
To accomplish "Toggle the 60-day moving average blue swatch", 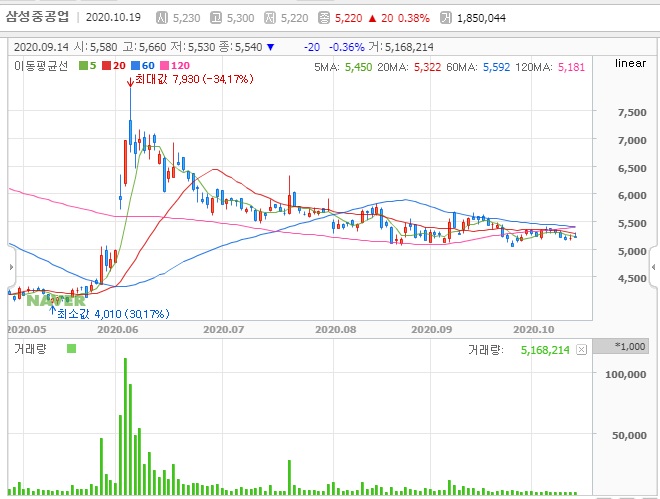I will click(x=135, y=66).
